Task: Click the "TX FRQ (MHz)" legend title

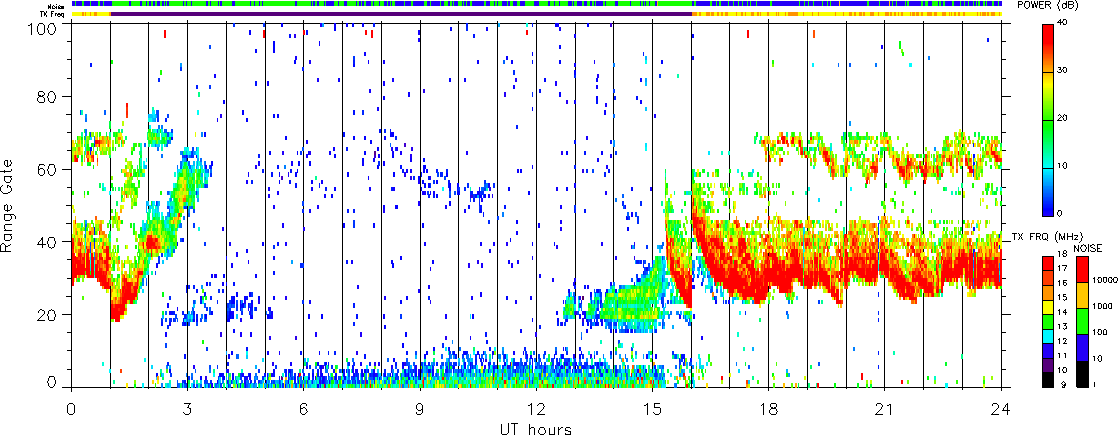Action: click(x=1045, y=235)
